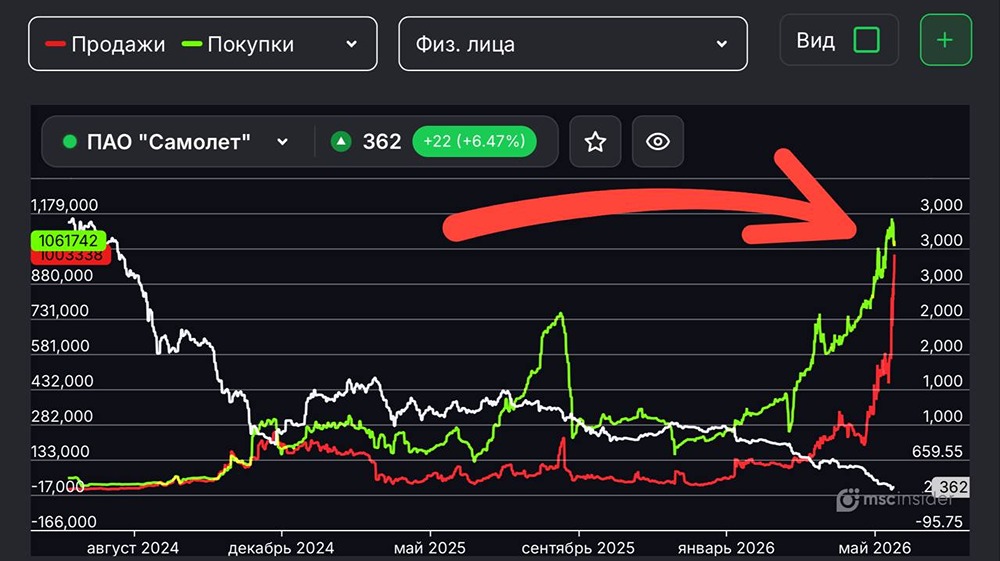1000x561 pixels.
Task: Click the green 1061742 value label
Action: coord(68,240)
